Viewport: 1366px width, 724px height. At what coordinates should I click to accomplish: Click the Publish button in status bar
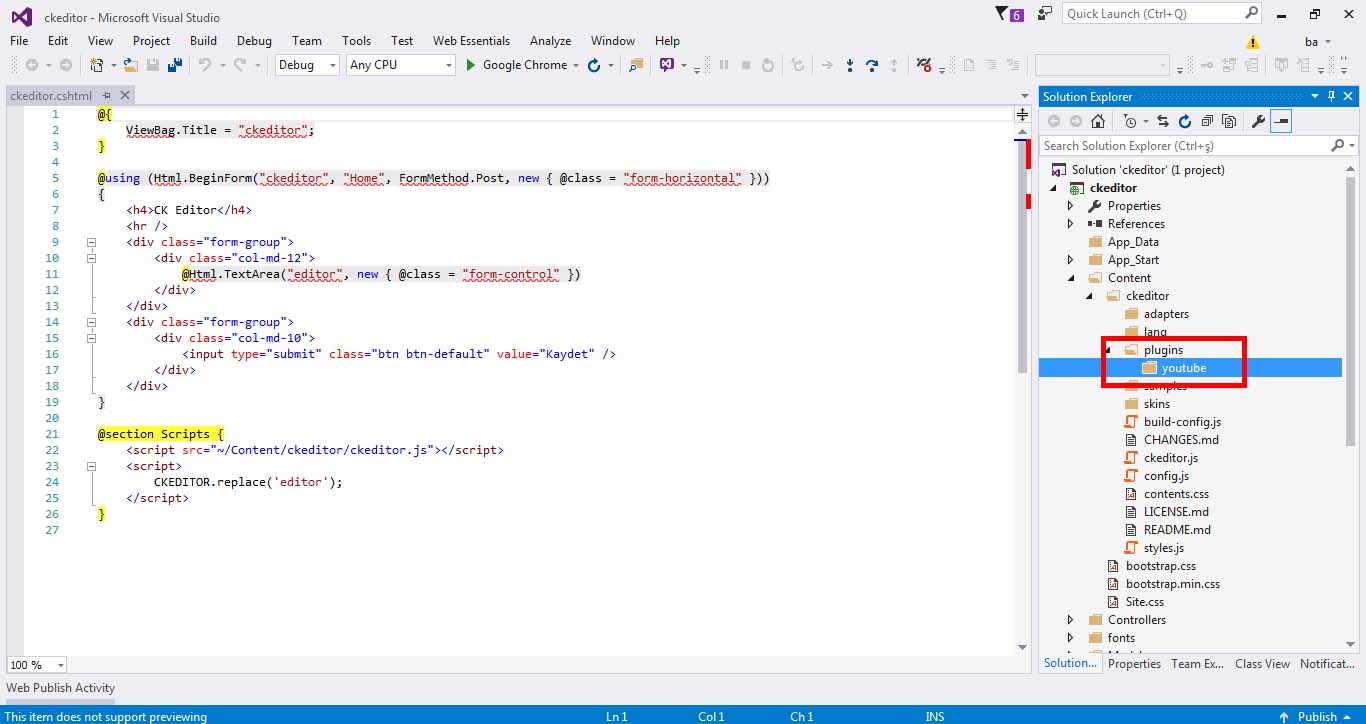click(1316, 716)
